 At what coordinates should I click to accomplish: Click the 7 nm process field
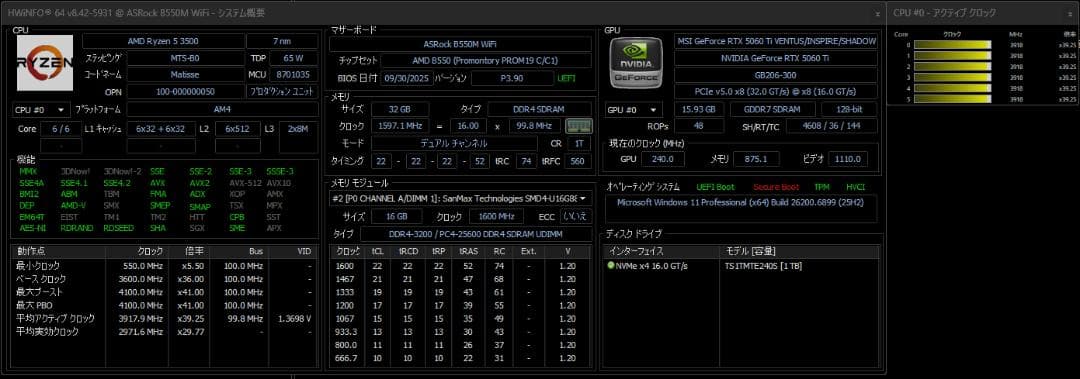coord(282,41)
